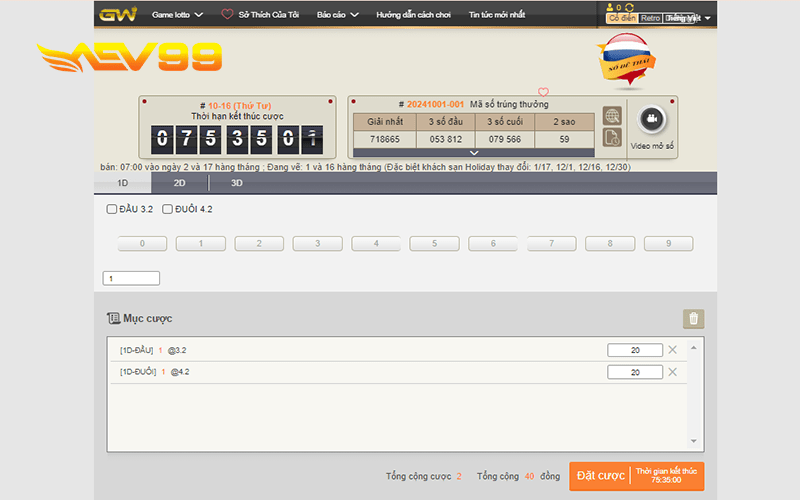The width and height of the screenshot is (800, 500).
Task: Click the trash icon to clear bets
Action: [x=693, y=319]
